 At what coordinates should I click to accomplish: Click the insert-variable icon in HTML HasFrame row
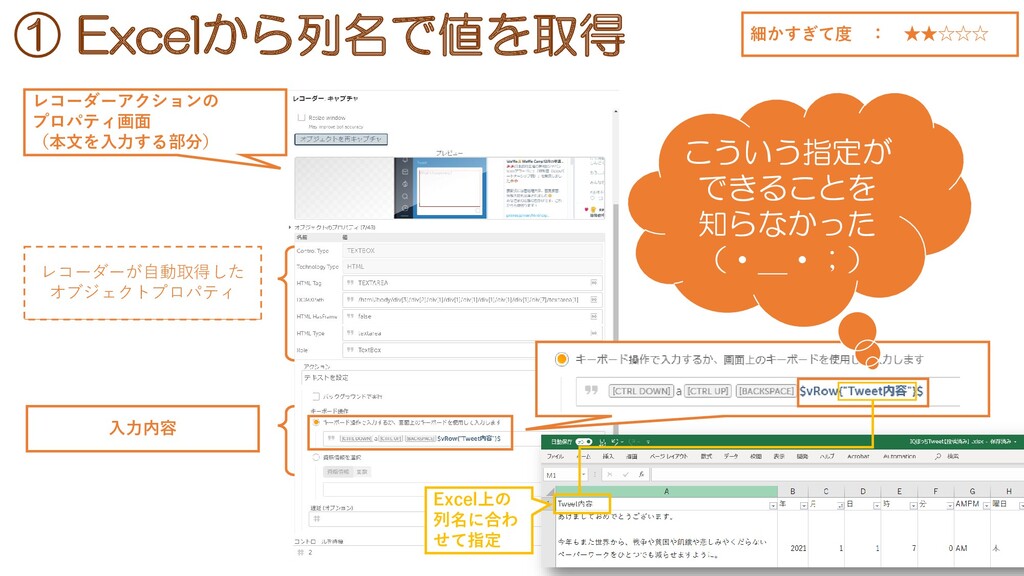[594, 316]
